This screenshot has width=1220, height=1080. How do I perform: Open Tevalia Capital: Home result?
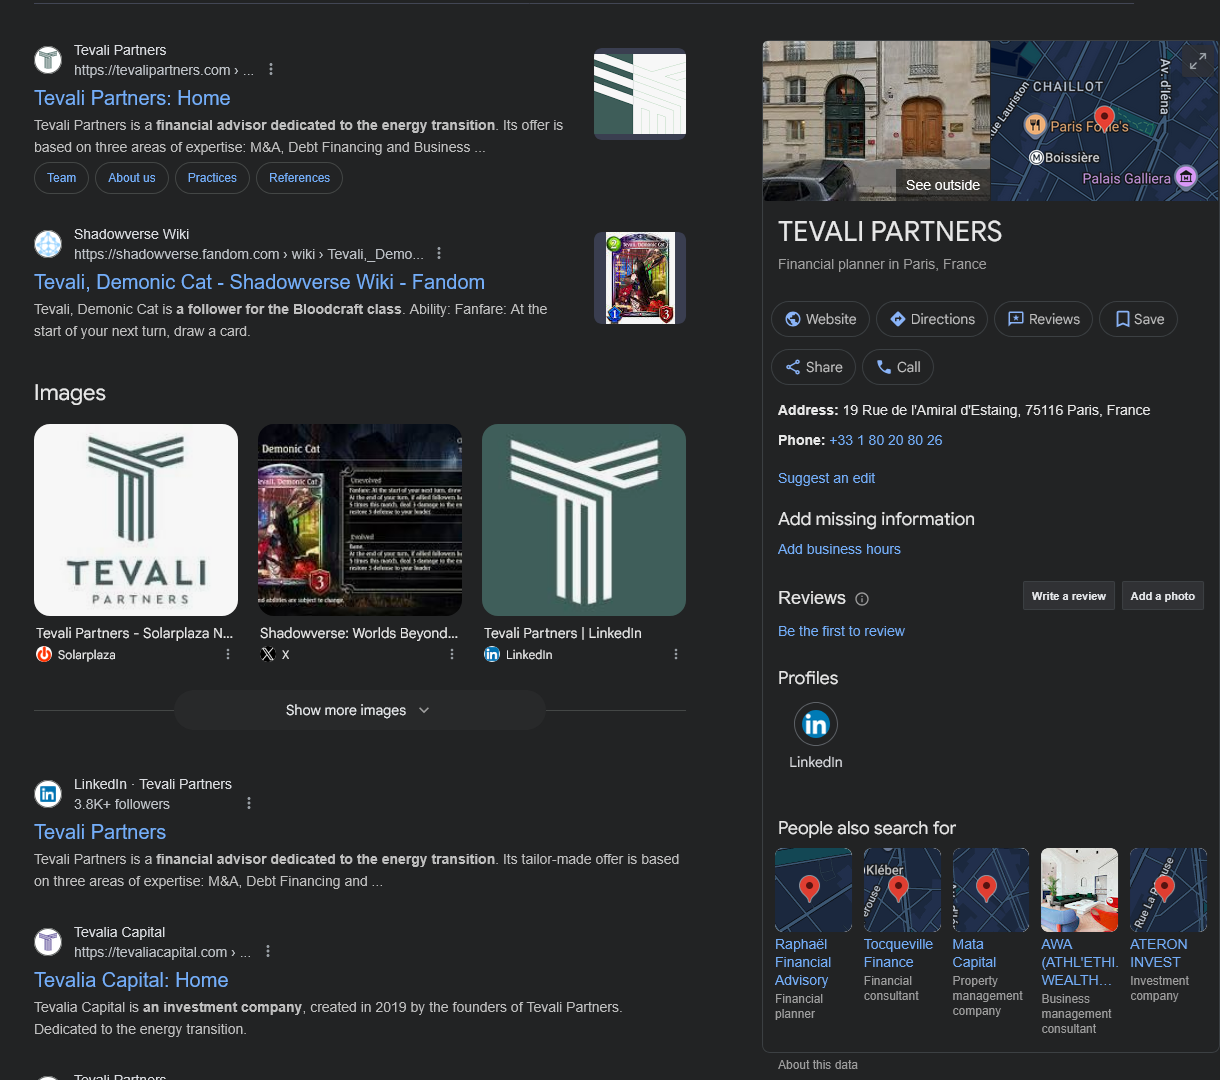(131, 980)
